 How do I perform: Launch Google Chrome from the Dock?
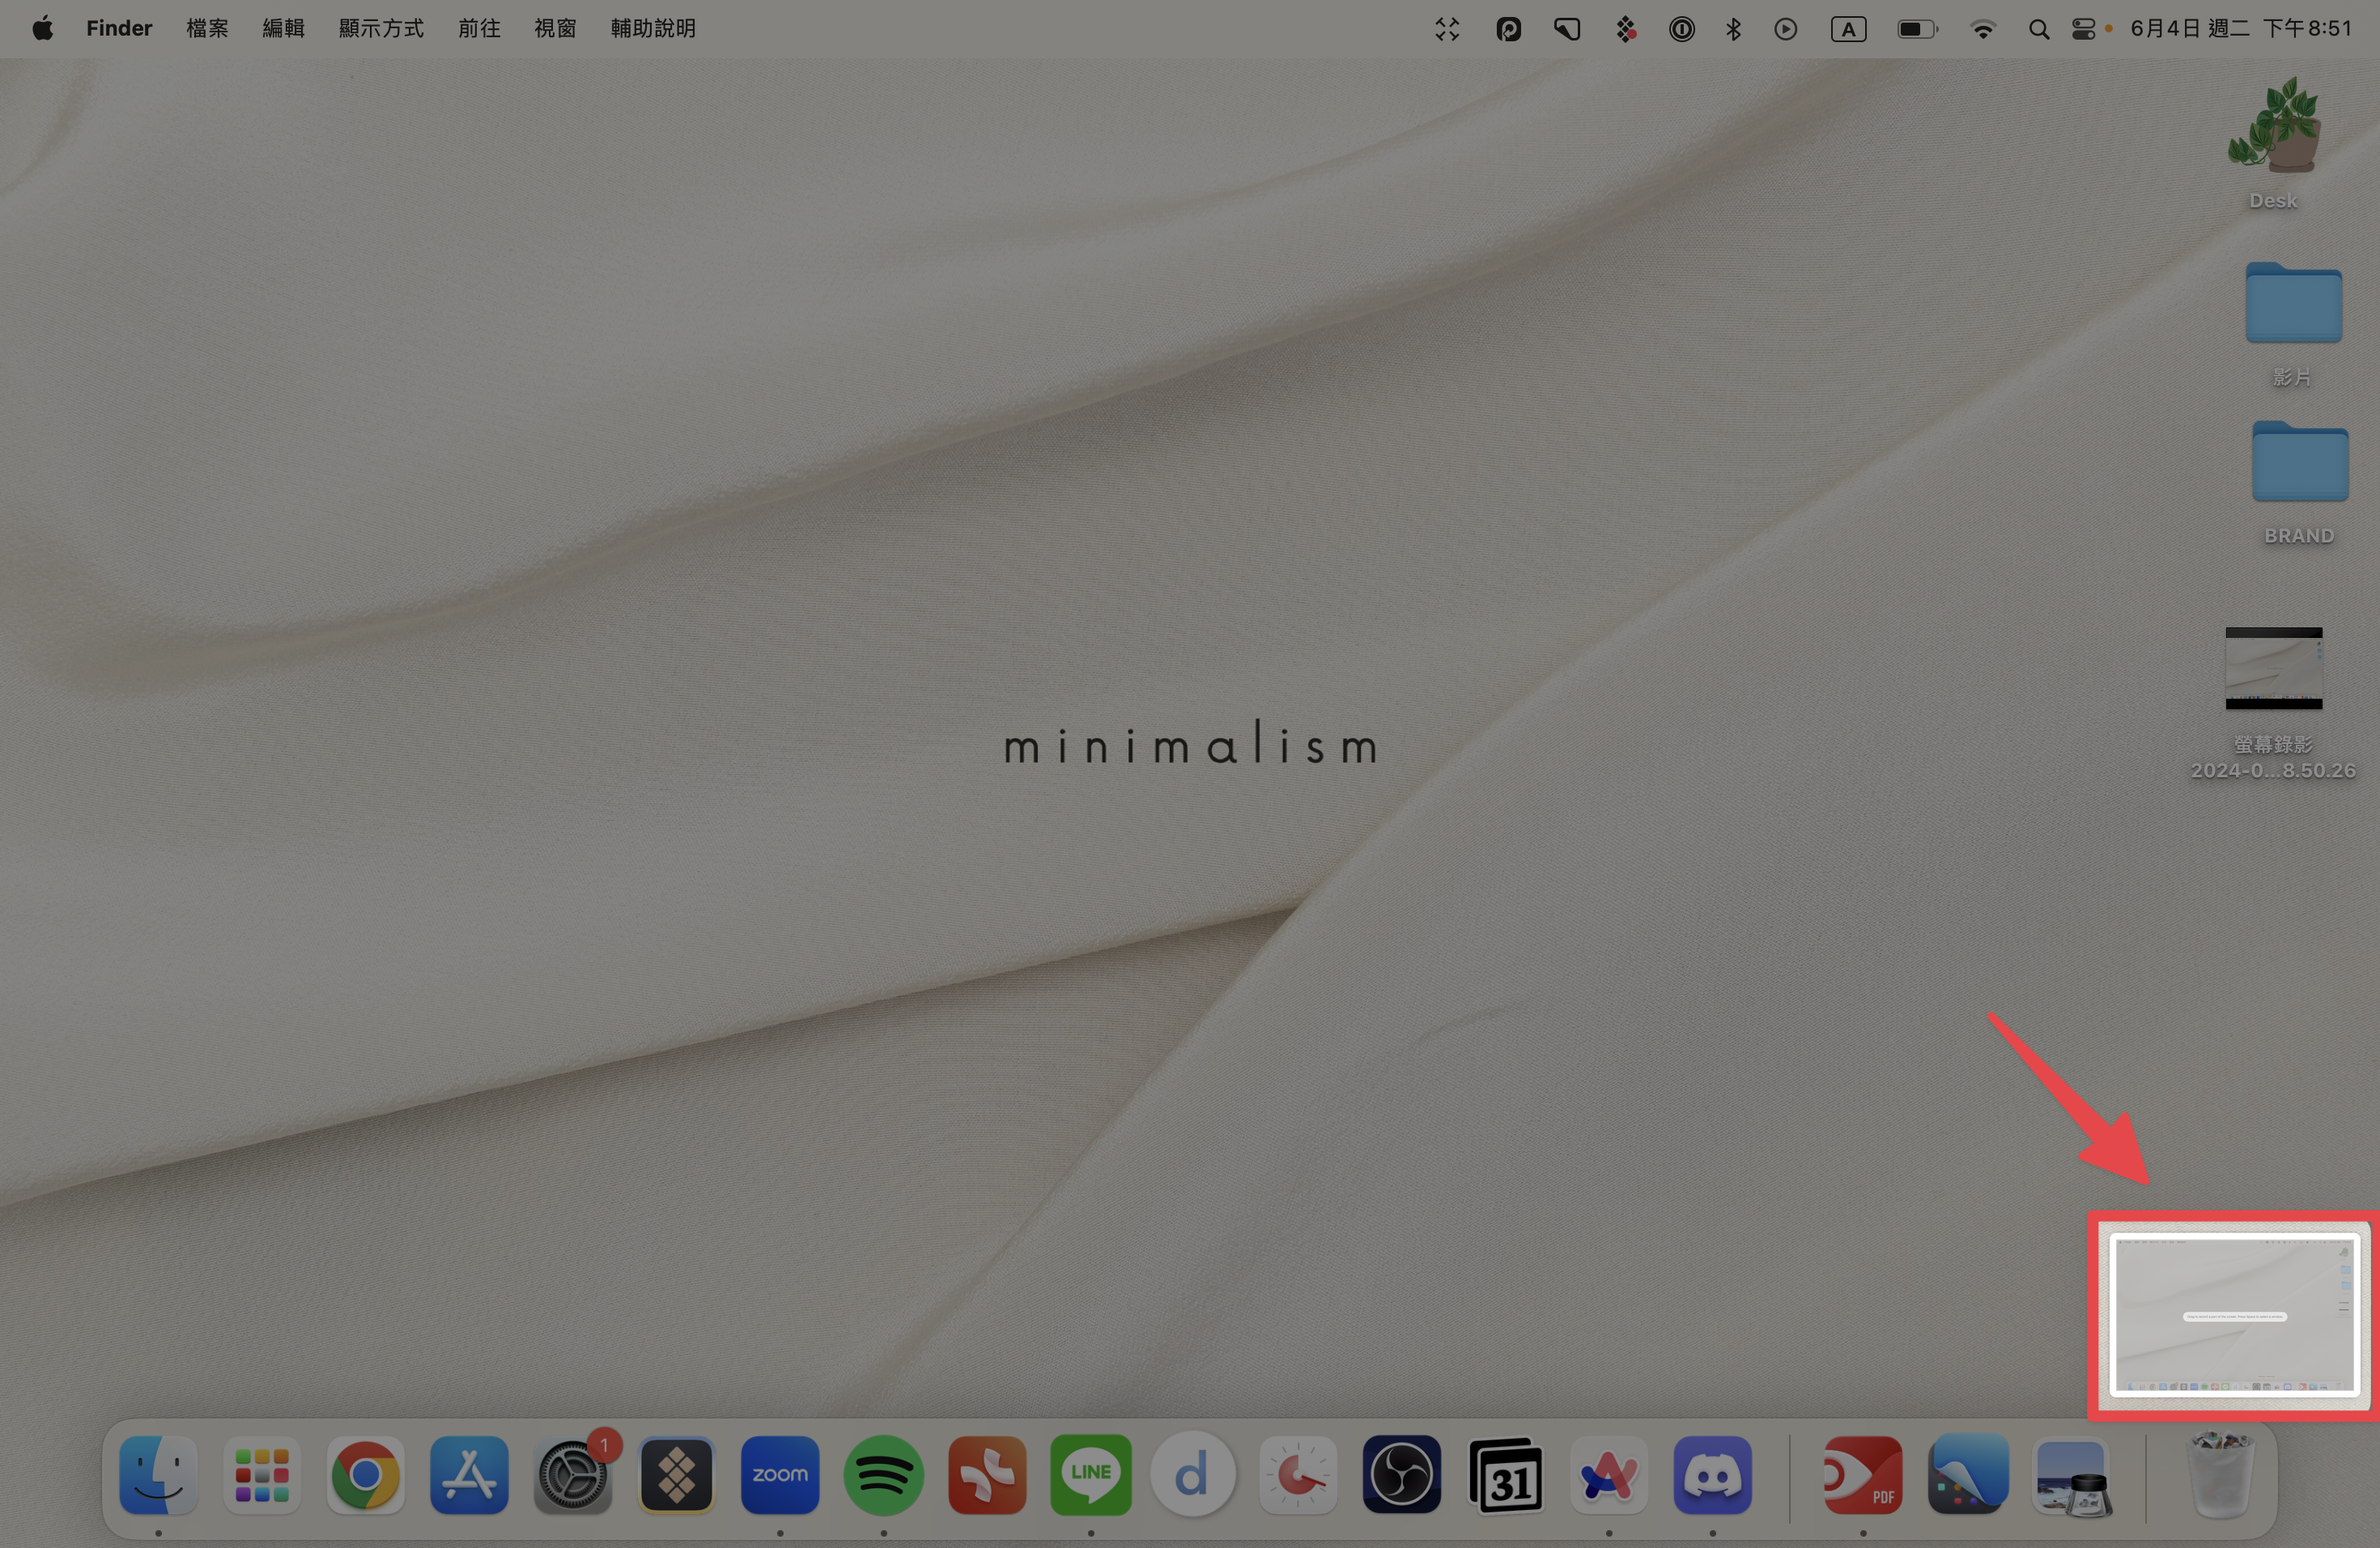click(x=366, y=1474)
